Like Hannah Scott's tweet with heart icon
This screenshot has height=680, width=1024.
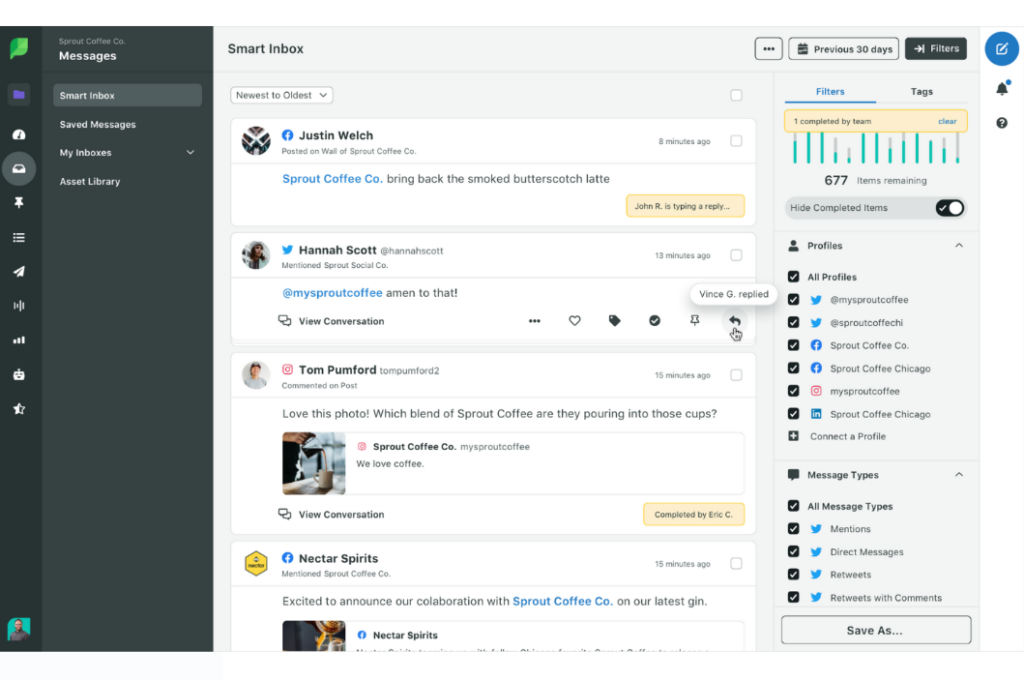click(574, 321)
